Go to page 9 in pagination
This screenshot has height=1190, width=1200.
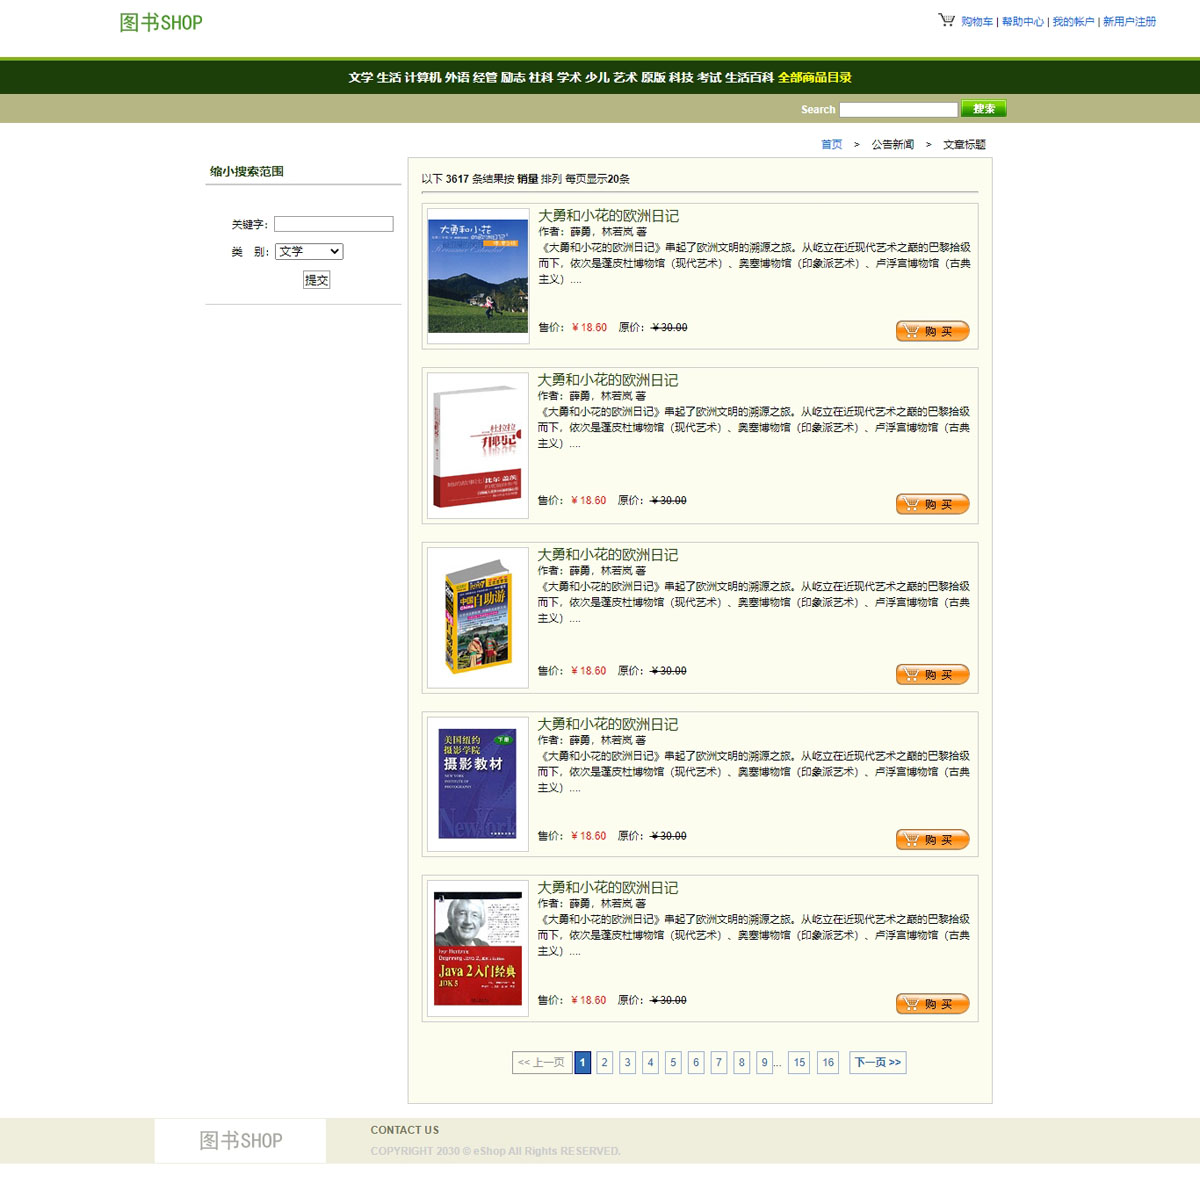pos(764,1063)
